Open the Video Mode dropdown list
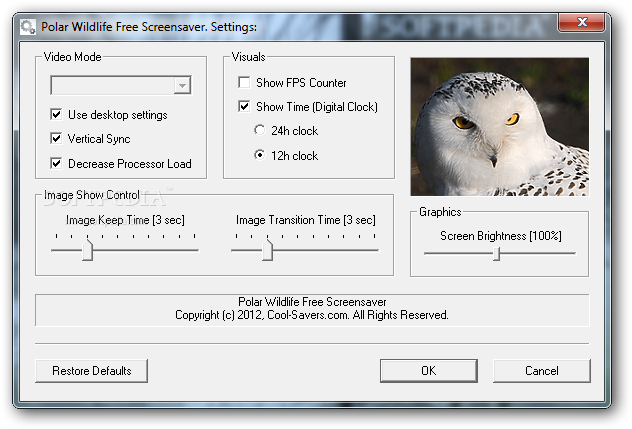The height and width of the screenshot is (429, 632). [182, 85]
